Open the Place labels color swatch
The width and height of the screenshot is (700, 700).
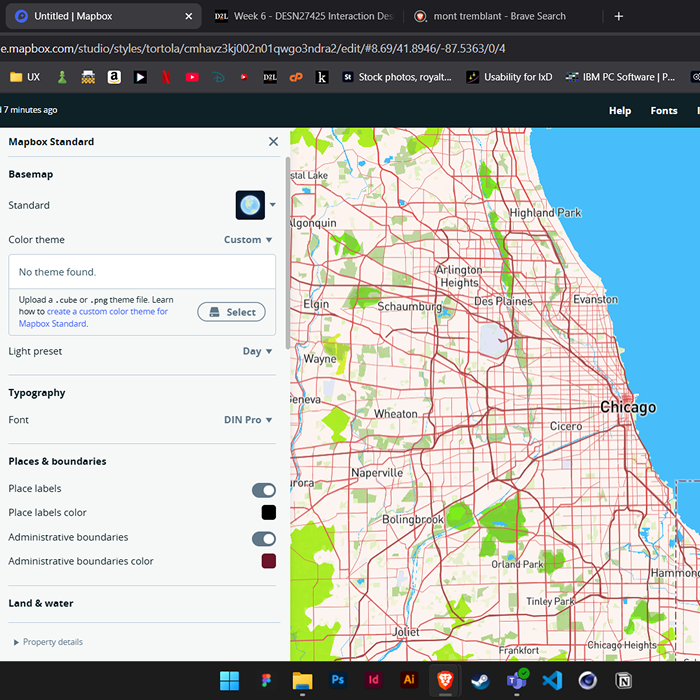tap(269, 512)
